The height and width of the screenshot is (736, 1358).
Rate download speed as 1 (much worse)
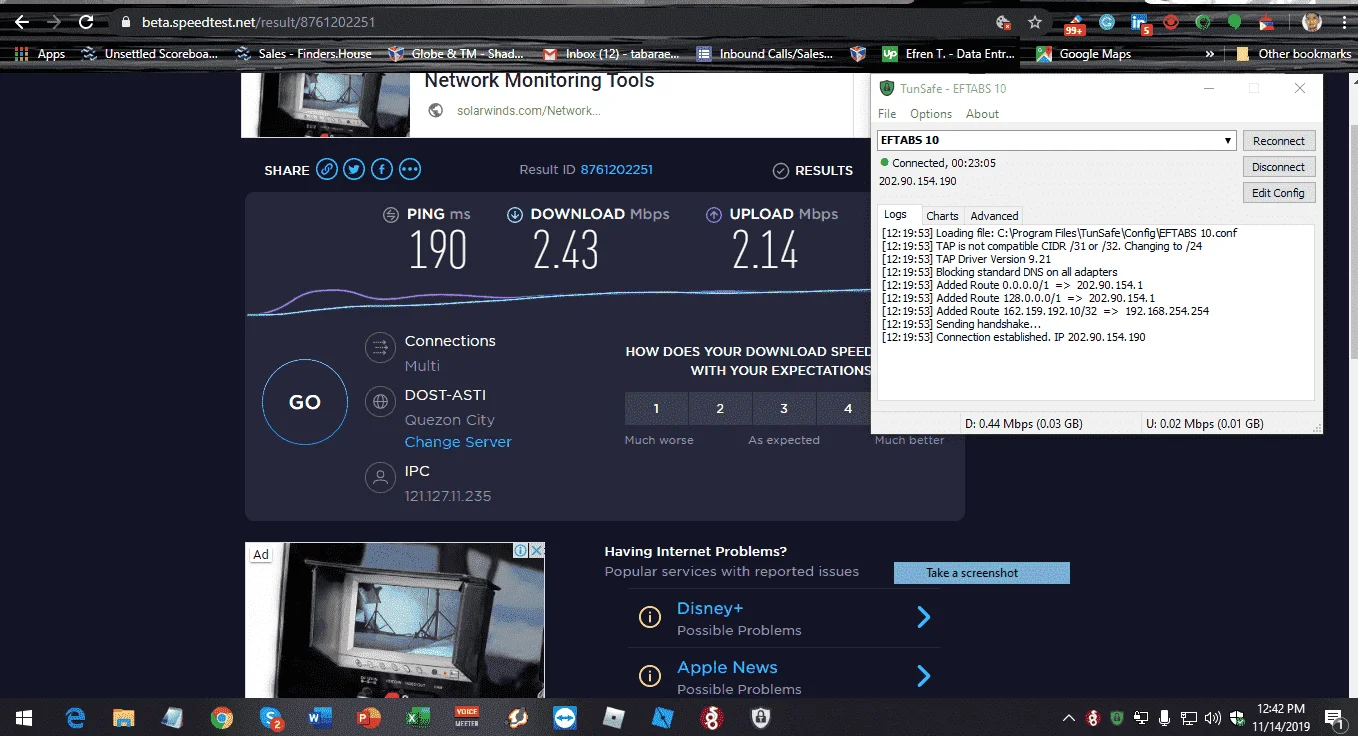(656, 408)
